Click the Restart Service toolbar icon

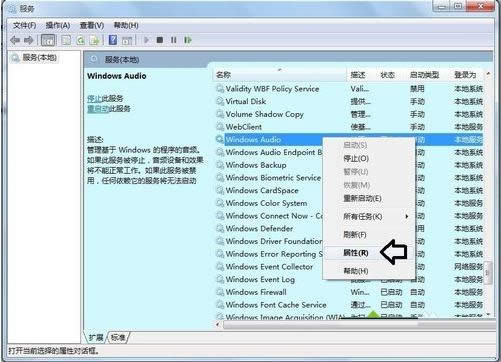point(188,40)
